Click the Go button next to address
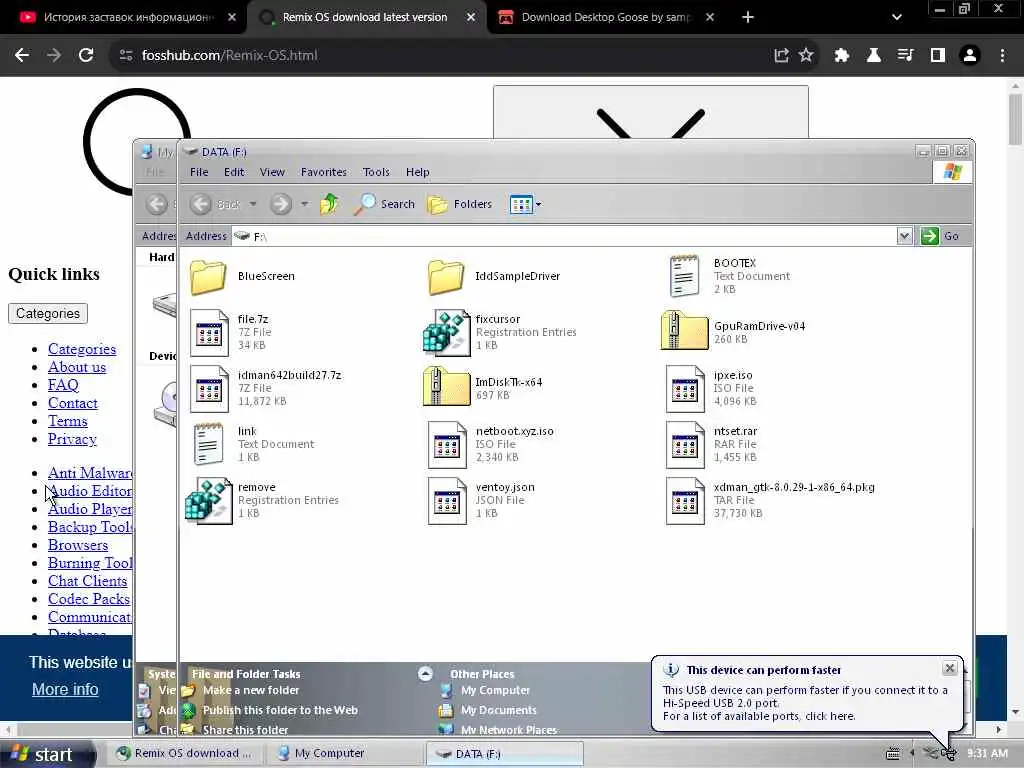 (x=940, y=236)
